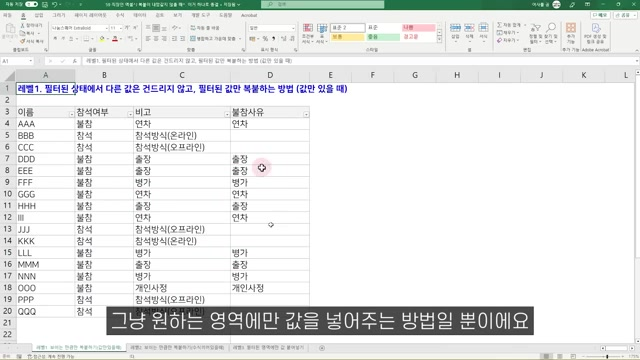
Task: Click the yellow fill color bucket
Action: (x=102, y=39)
